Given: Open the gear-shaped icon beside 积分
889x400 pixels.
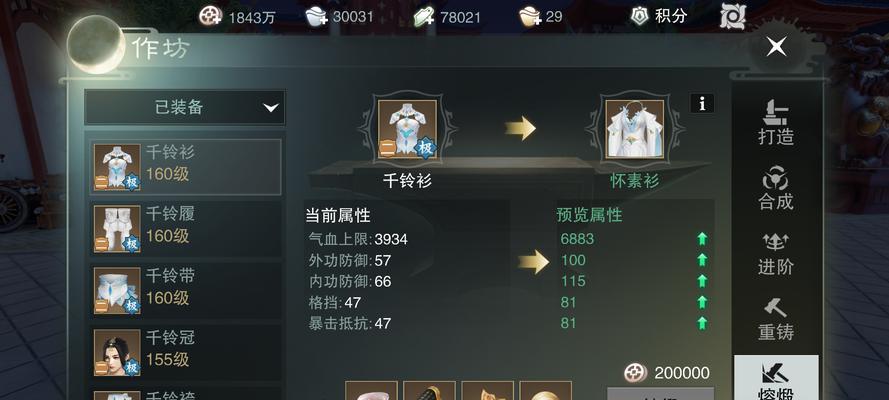Looking at the screenshot, I should [x=732, y=16].
